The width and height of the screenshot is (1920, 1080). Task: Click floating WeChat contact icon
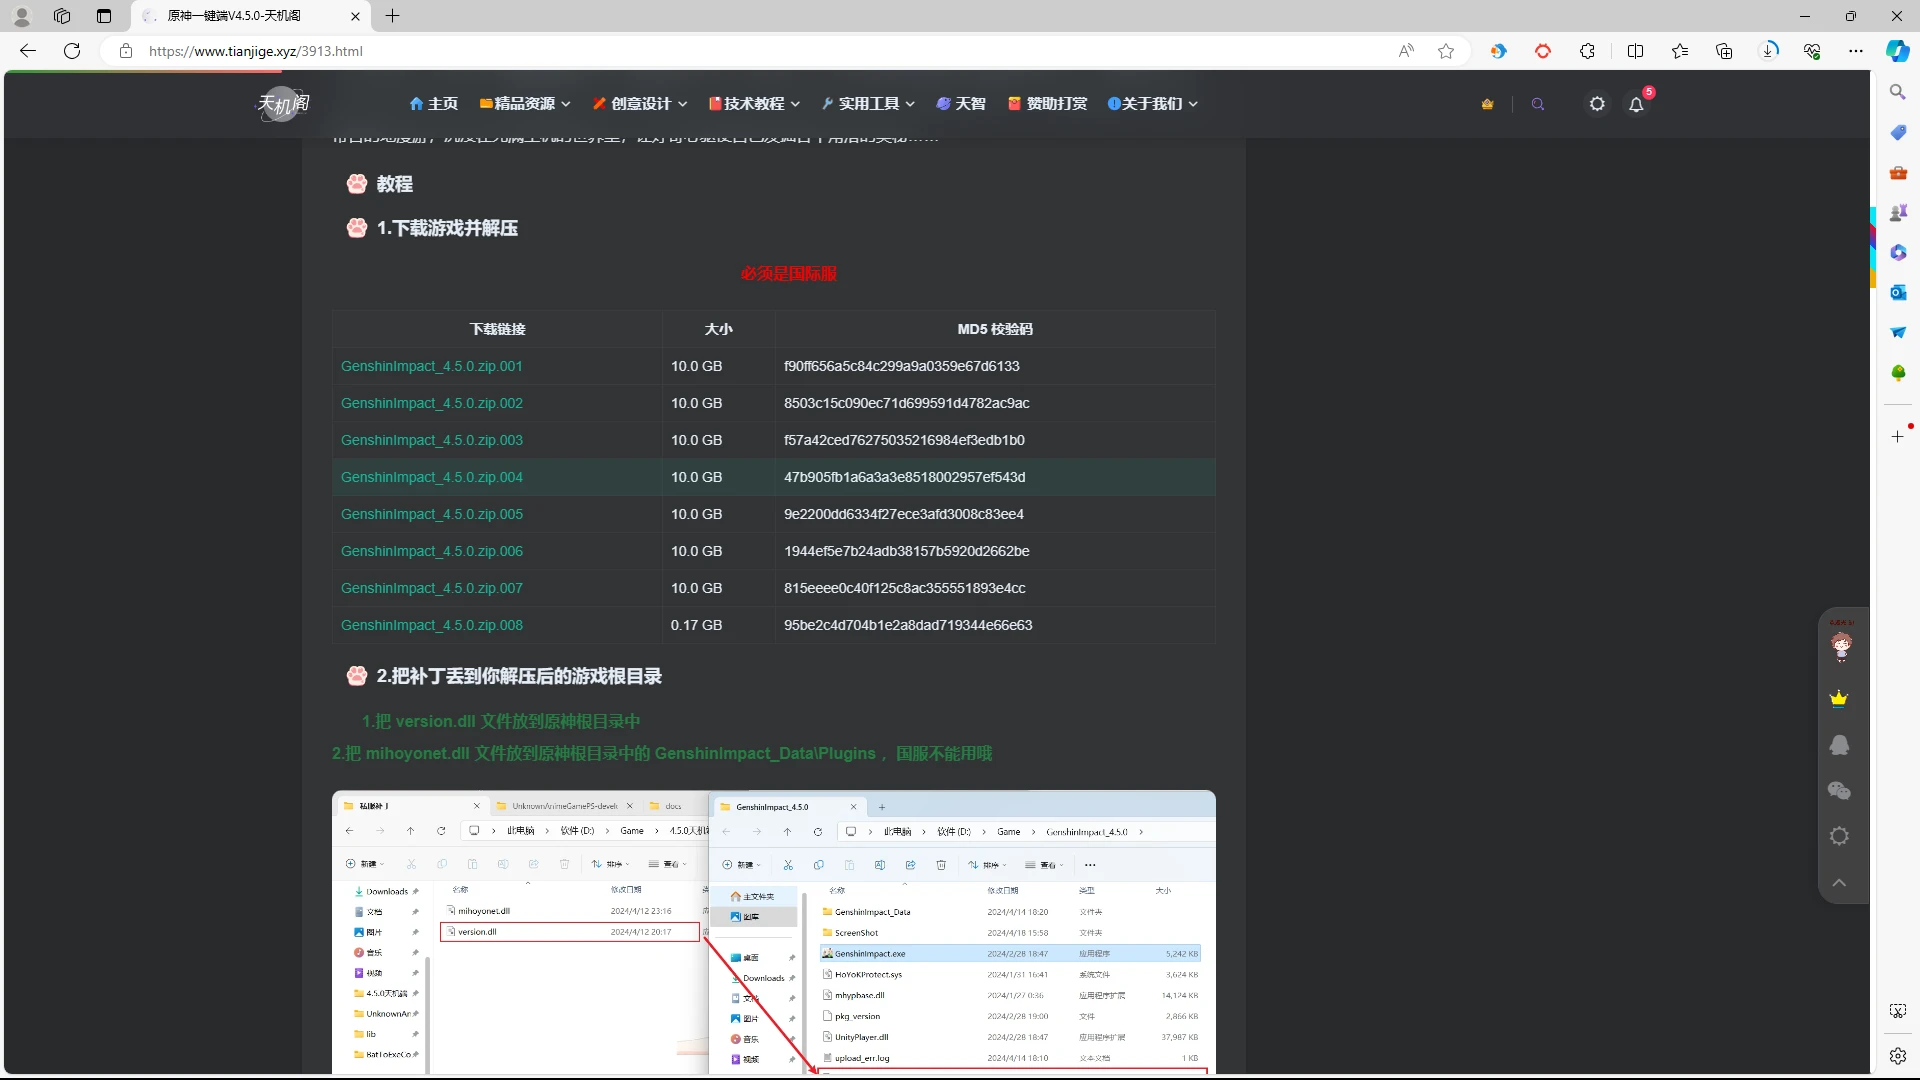[x=1838, y=790]
